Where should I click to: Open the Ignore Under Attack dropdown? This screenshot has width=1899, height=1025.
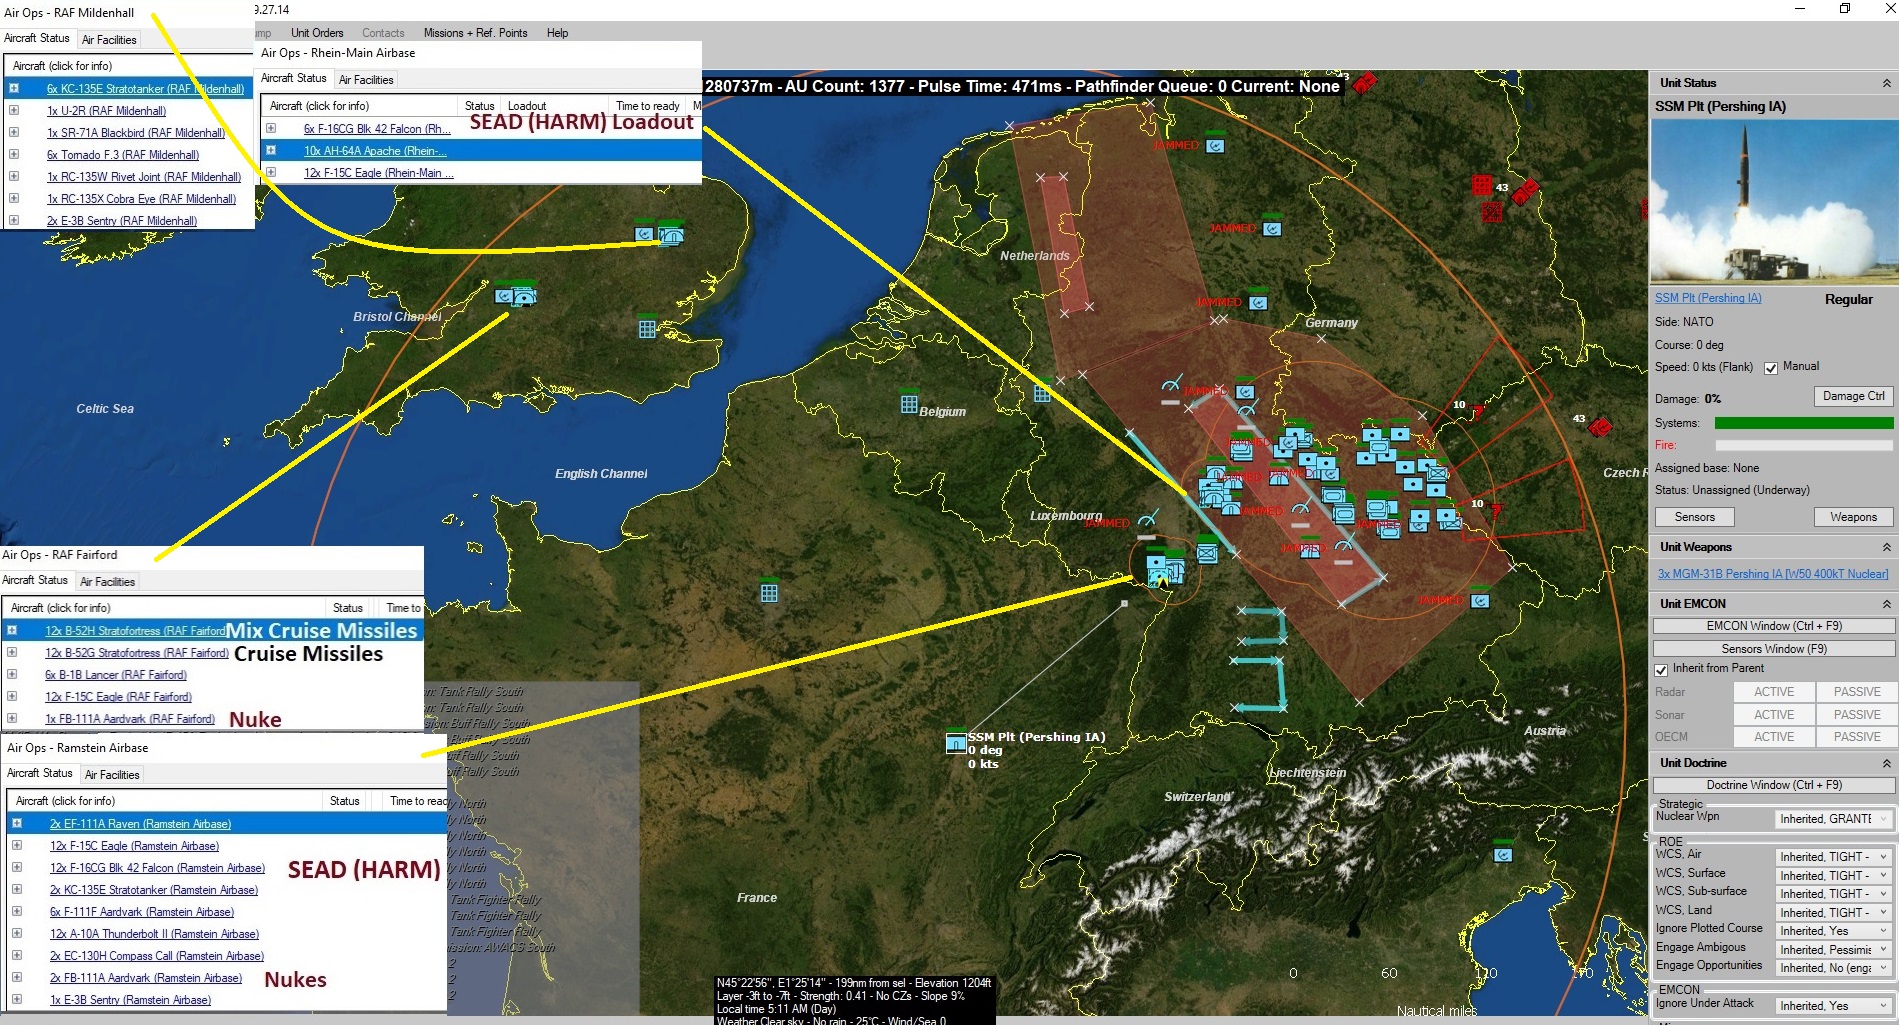[1834, 1006]
